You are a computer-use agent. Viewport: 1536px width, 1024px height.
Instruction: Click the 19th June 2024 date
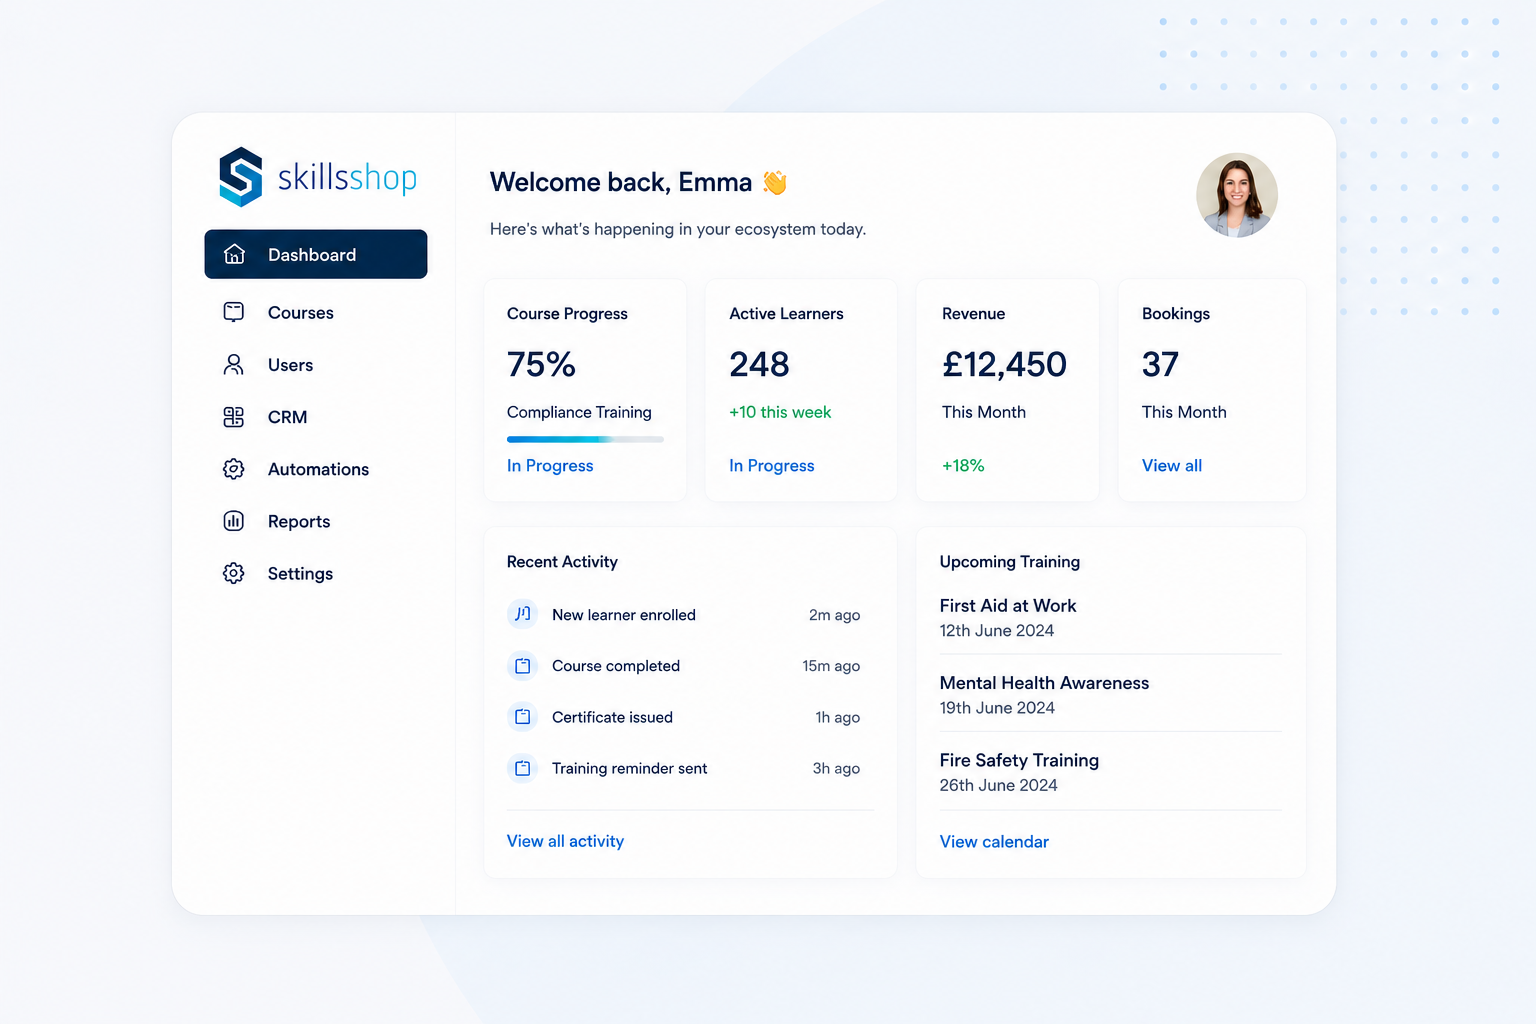point(997,708)
